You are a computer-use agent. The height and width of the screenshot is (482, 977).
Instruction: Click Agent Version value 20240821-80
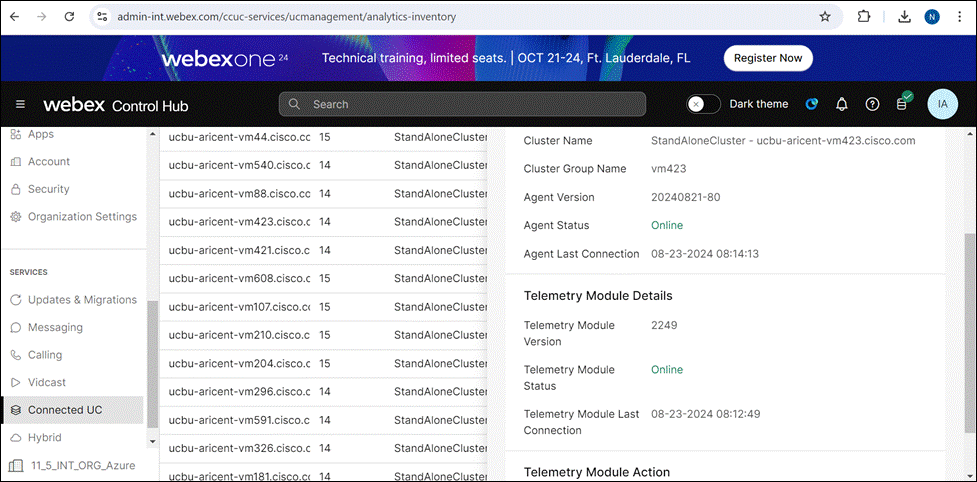point(685,197)
